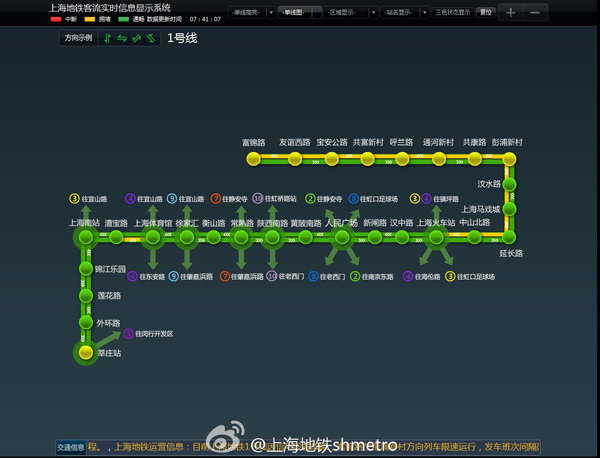Click the 人民广场 transfer station node

[x=342, y=237]
